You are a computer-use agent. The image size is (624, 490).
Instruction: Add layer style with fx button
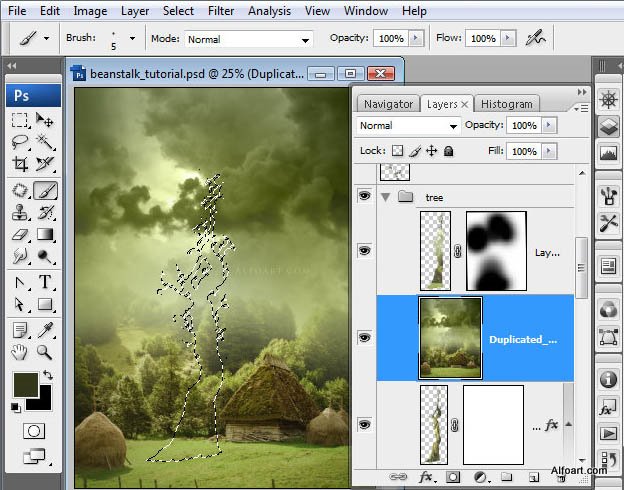click(x=426, y=476)
